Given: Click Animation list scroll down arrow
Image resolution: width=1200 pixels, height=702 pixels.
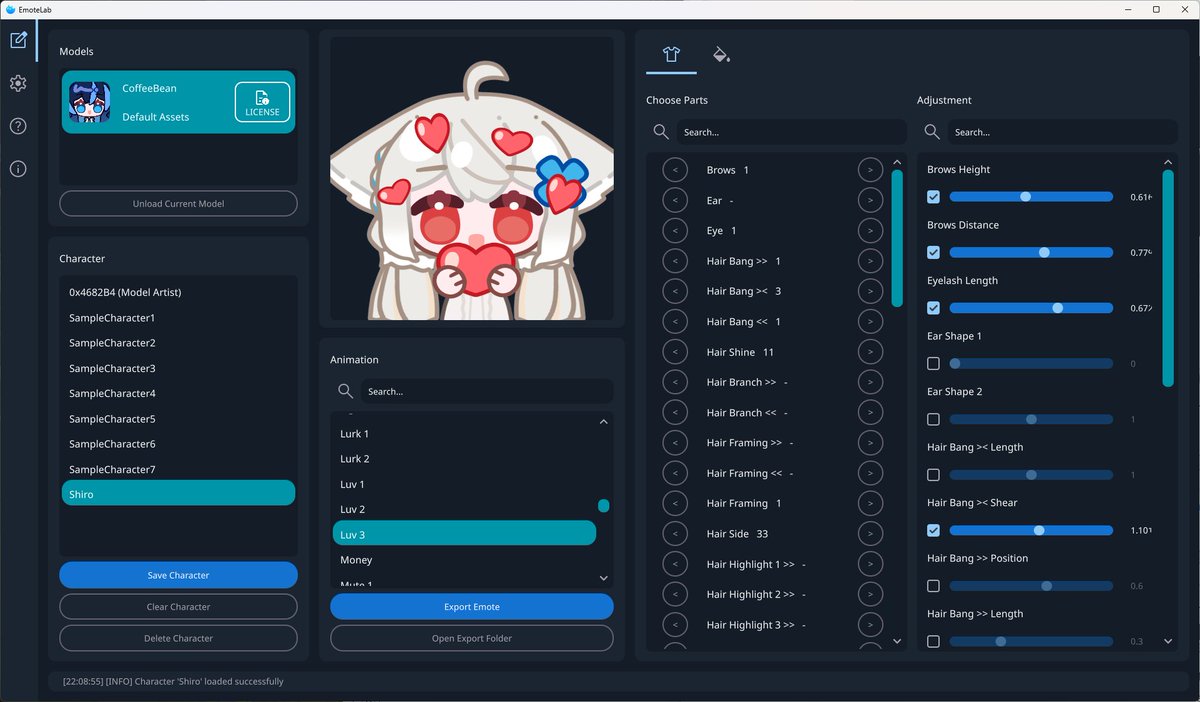Looking at the screenshot, I should 603,578.
